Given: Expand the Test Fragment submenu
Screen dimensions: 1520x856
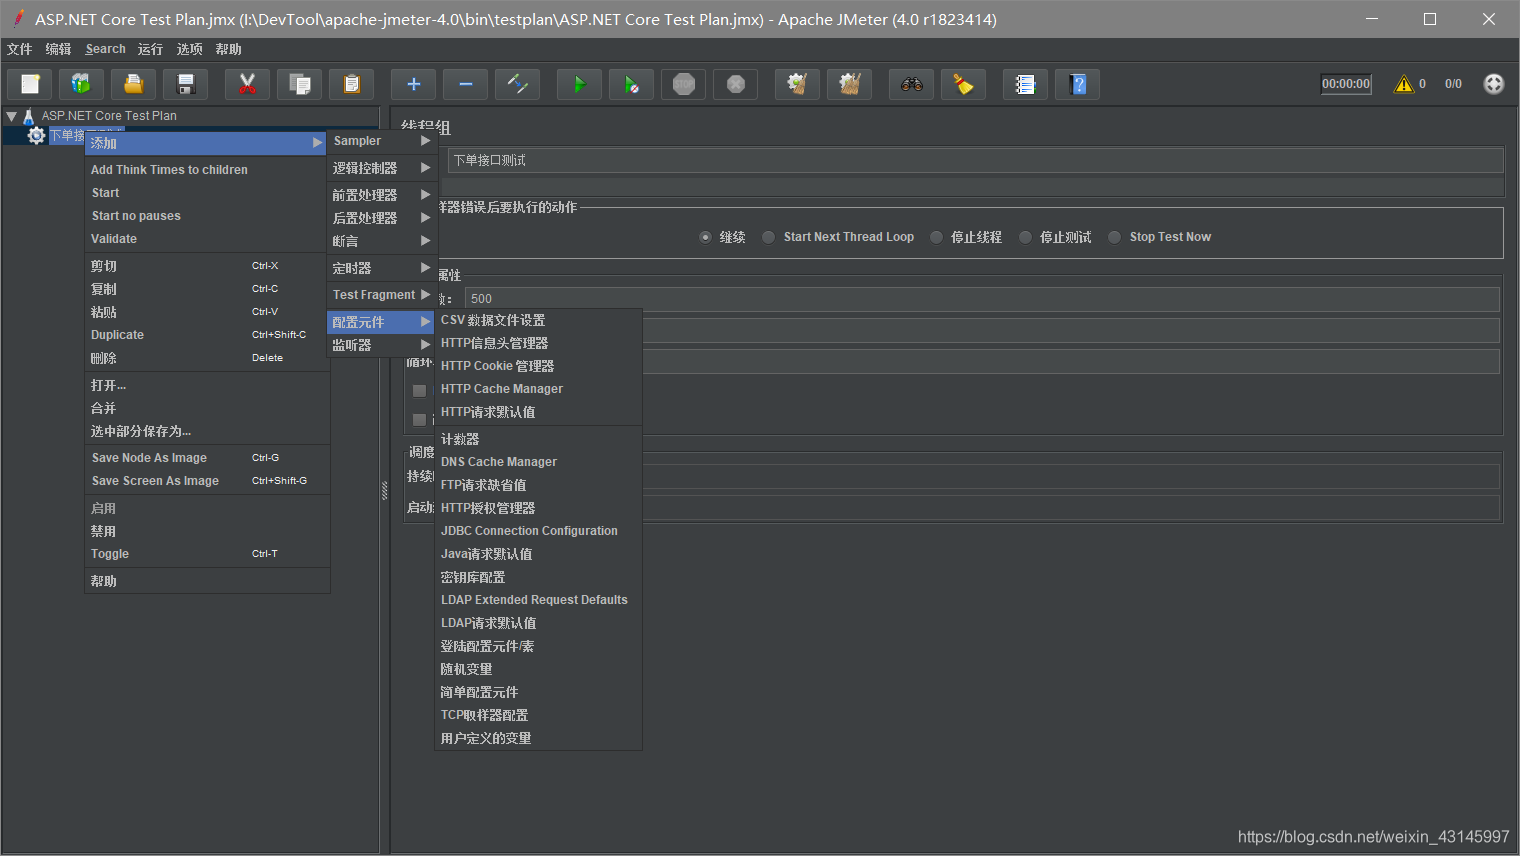Looking at the screenshot, I should [381, 295].
